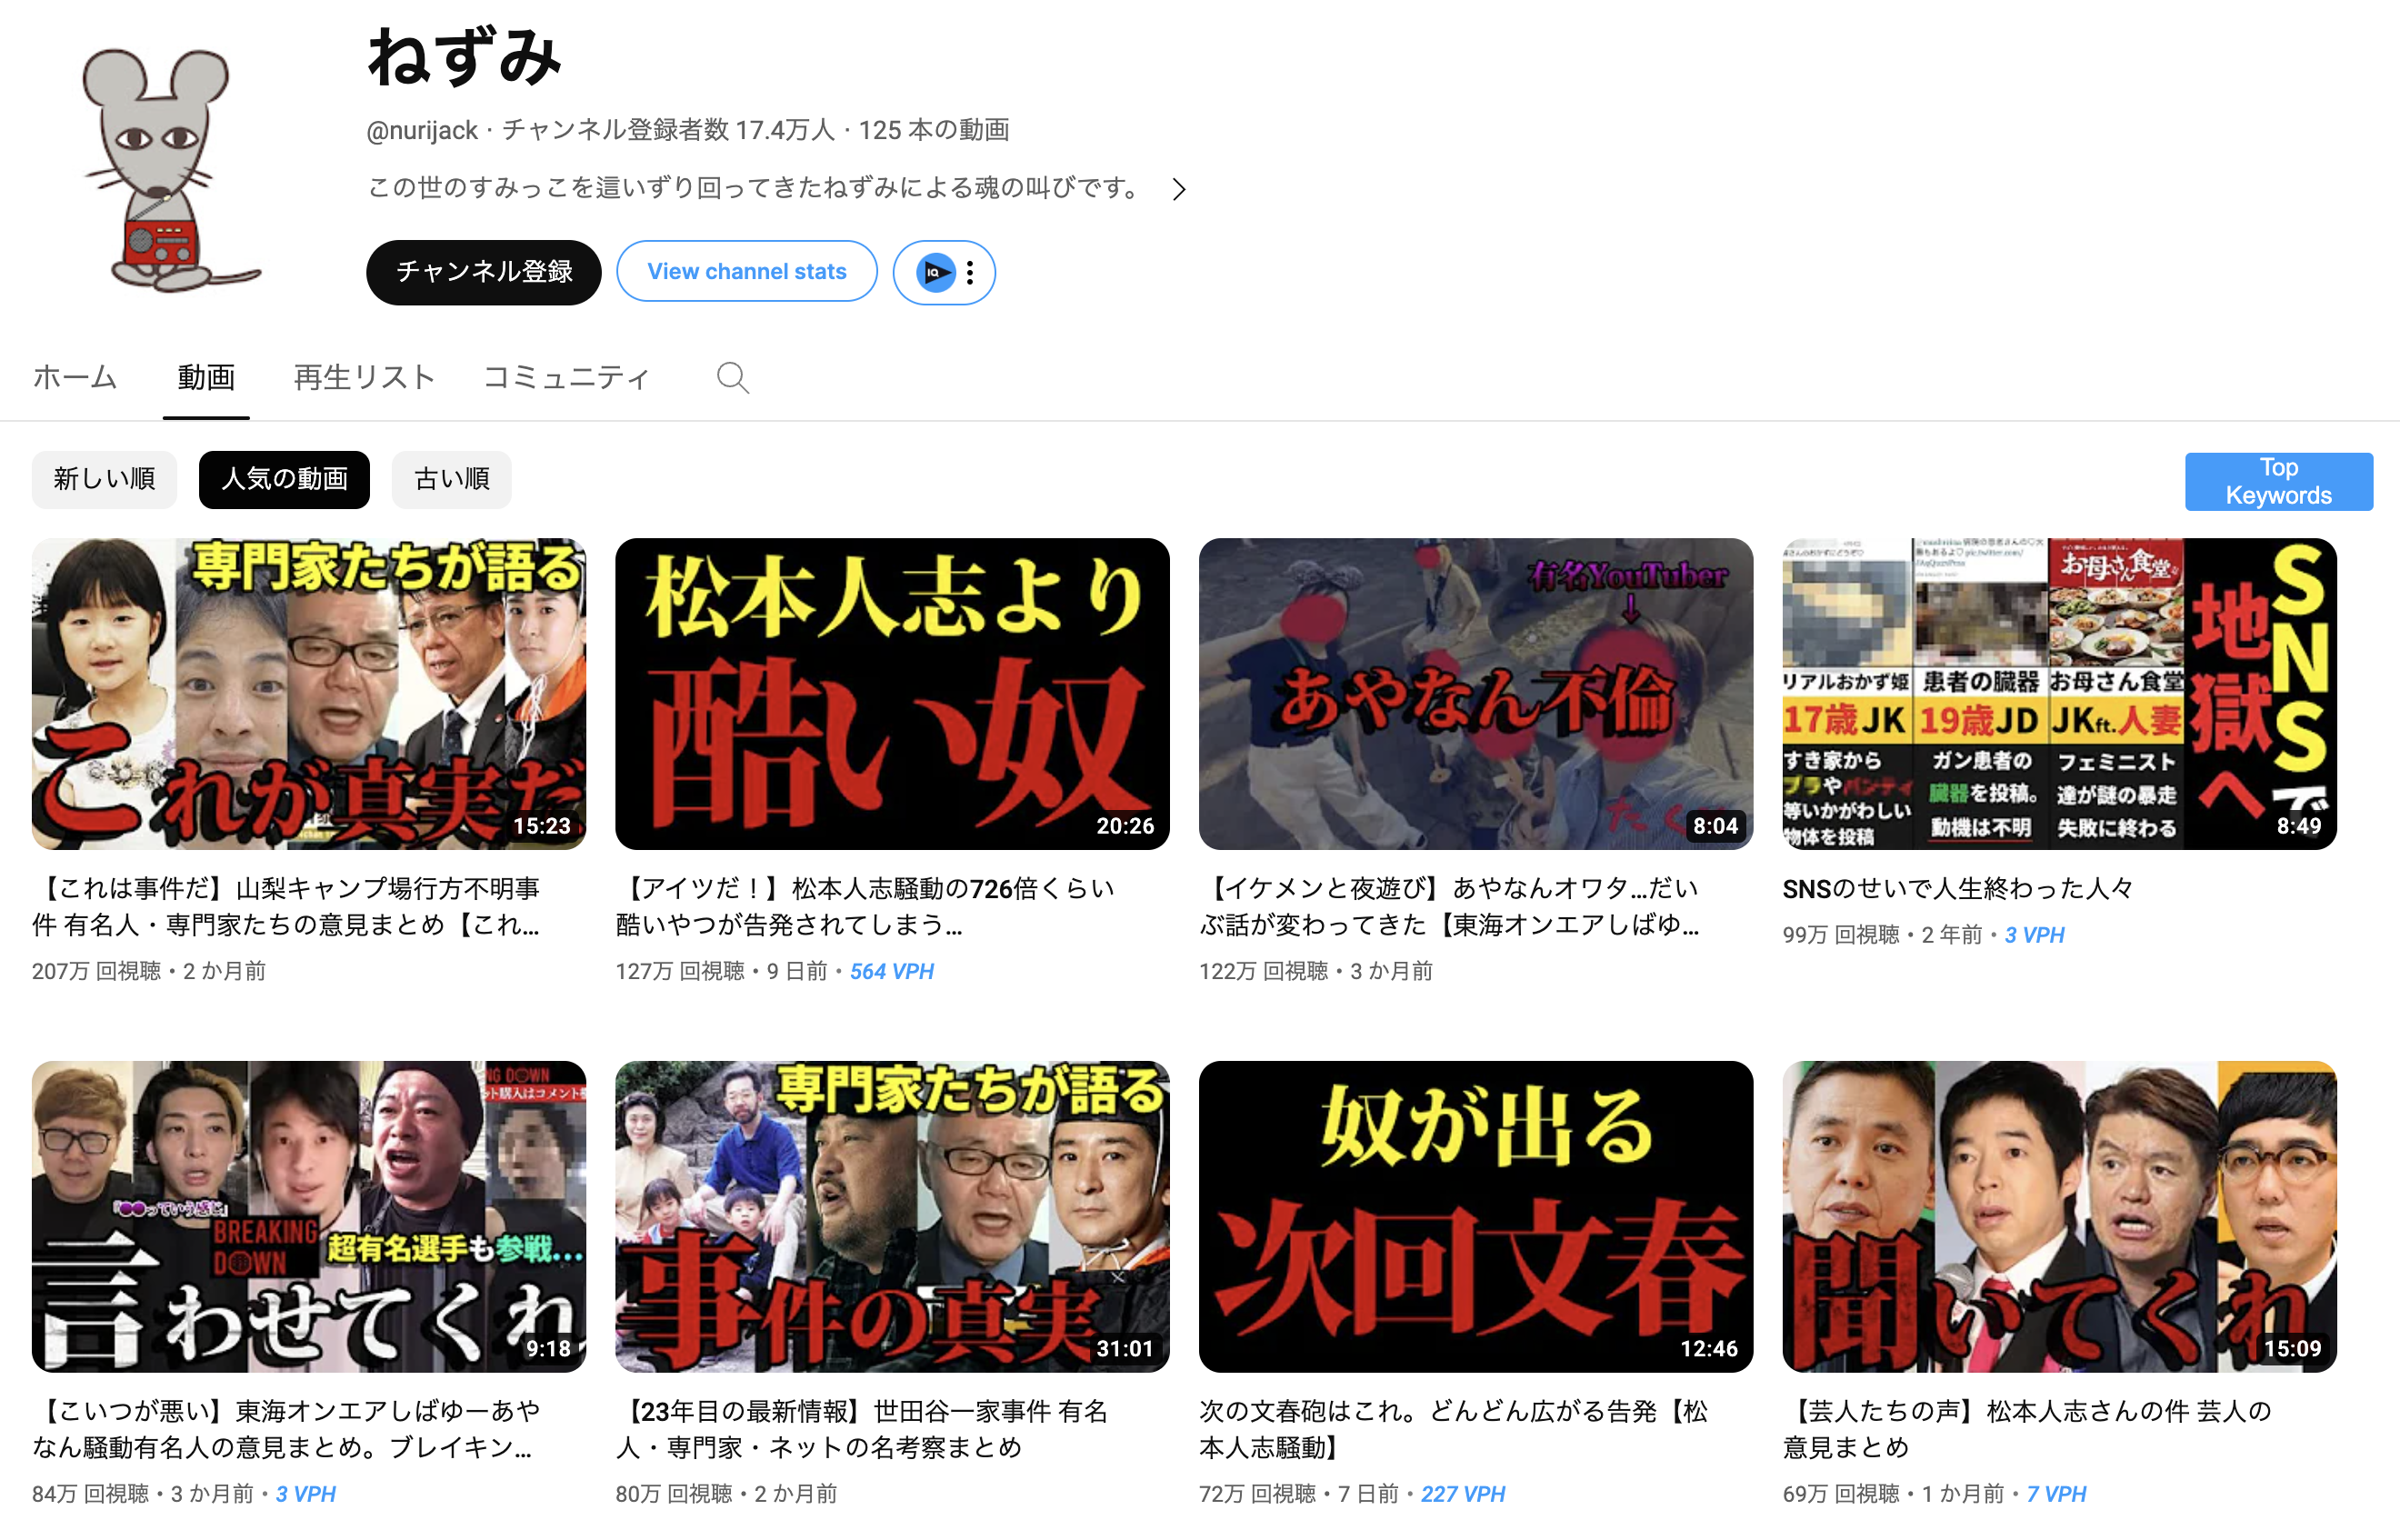Select the 人気の動画 sort chip
The height and width of the screenshot is (1540, 2400).
[284, 480]
